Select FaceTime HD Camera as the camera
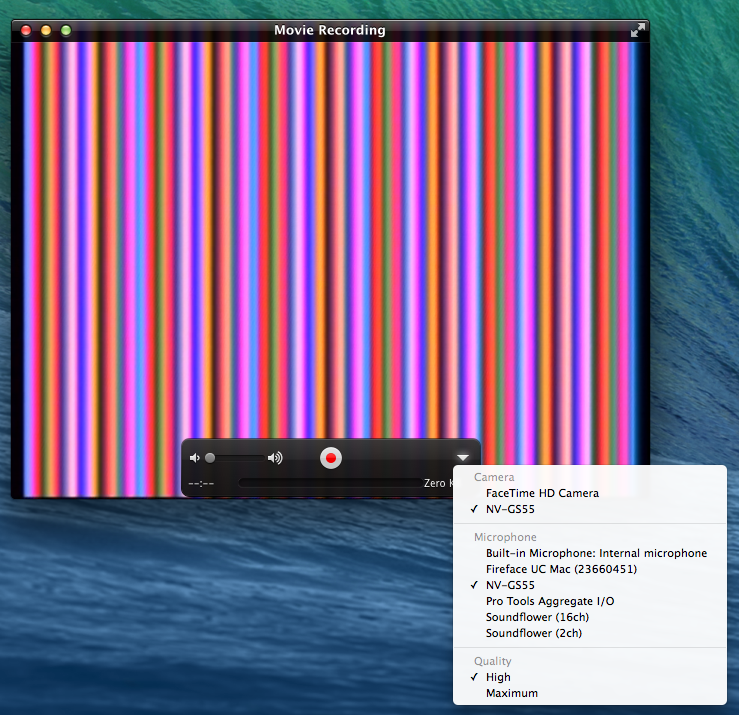 pyautogui.click(x=542, y=493)
